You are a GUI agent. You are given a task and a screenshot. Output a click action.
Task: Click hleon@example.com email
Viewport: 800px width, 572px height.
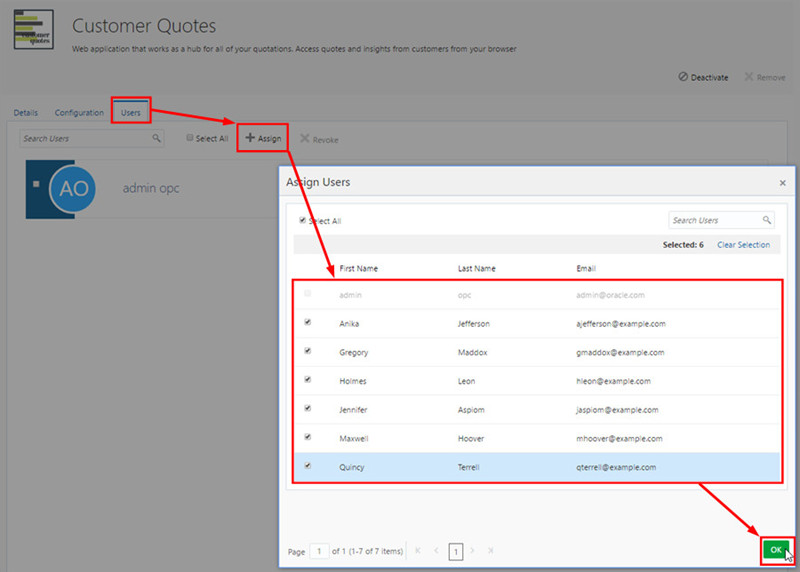click(x=613, y=381)
